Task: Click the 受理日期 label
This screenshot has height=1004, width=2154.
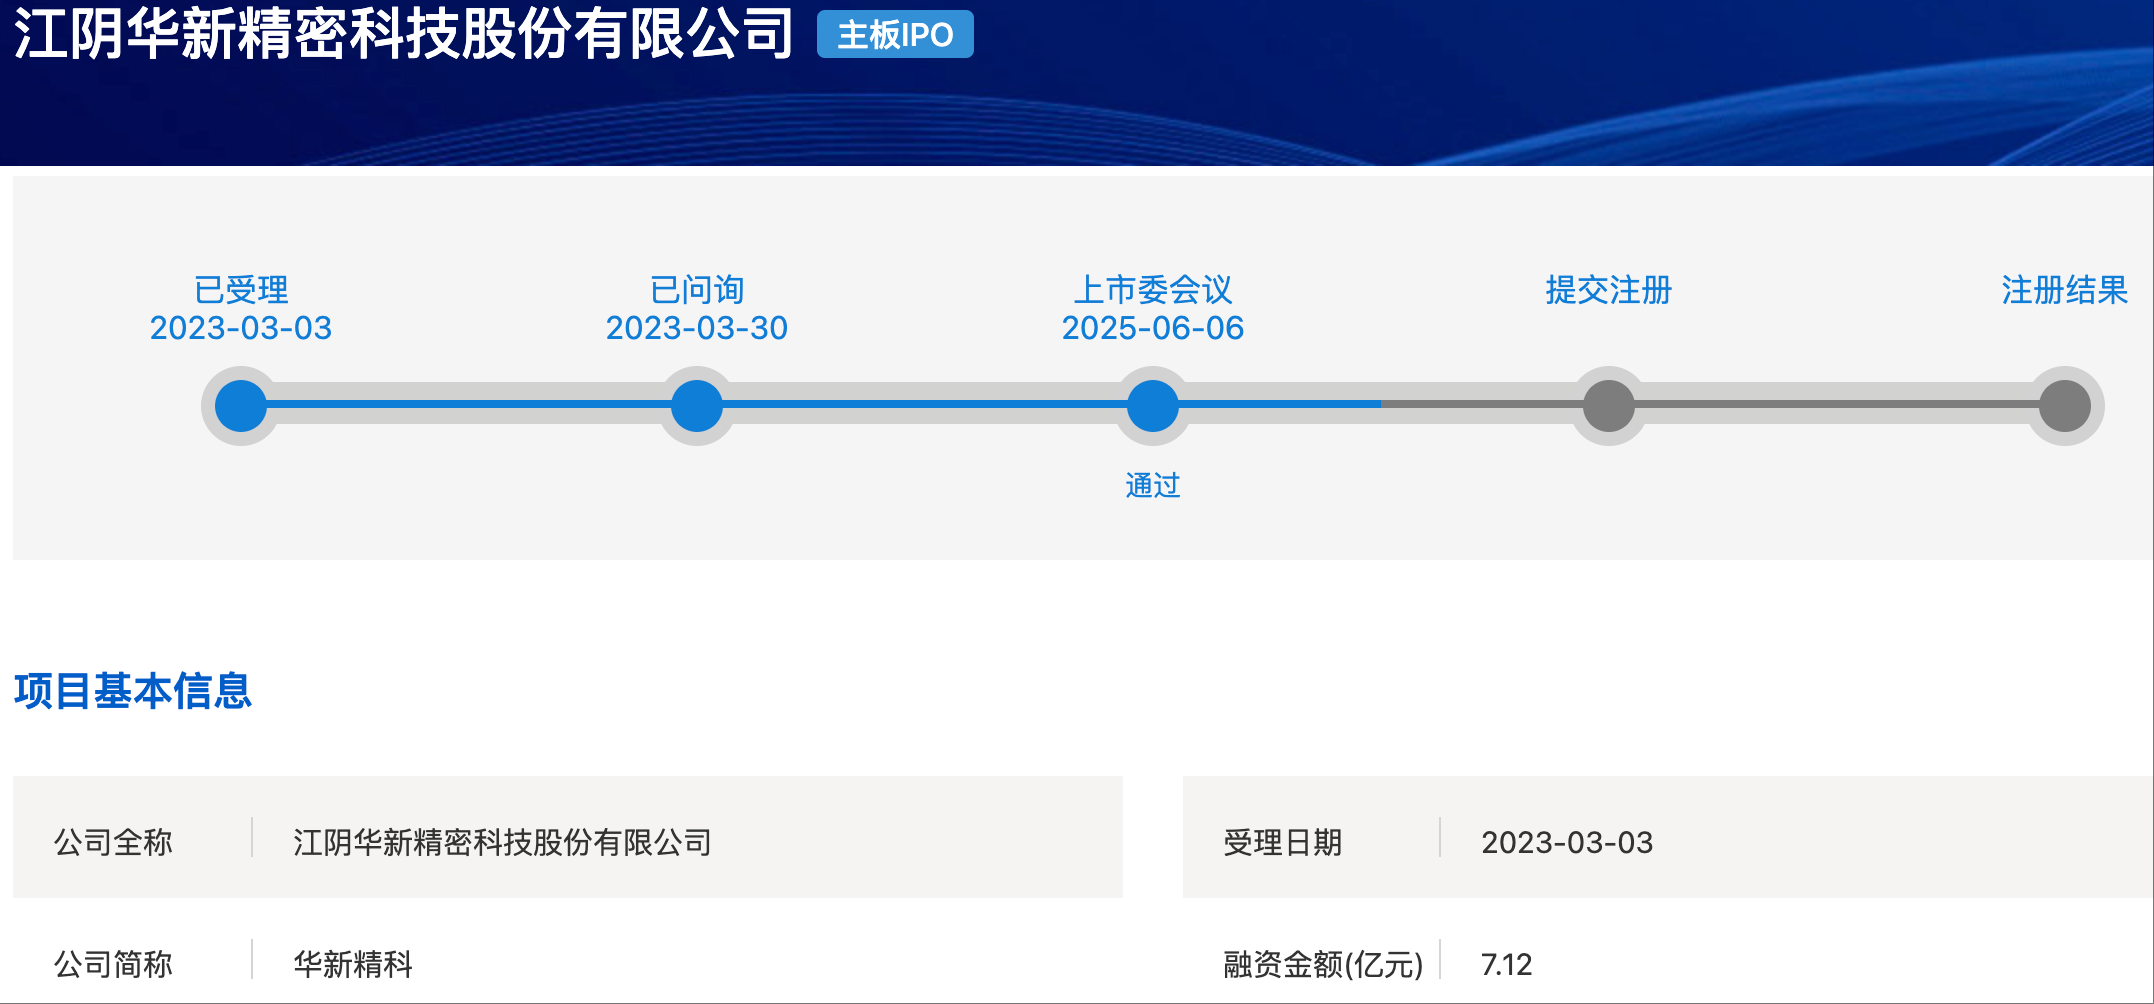Action: [x=1283, y=842]
